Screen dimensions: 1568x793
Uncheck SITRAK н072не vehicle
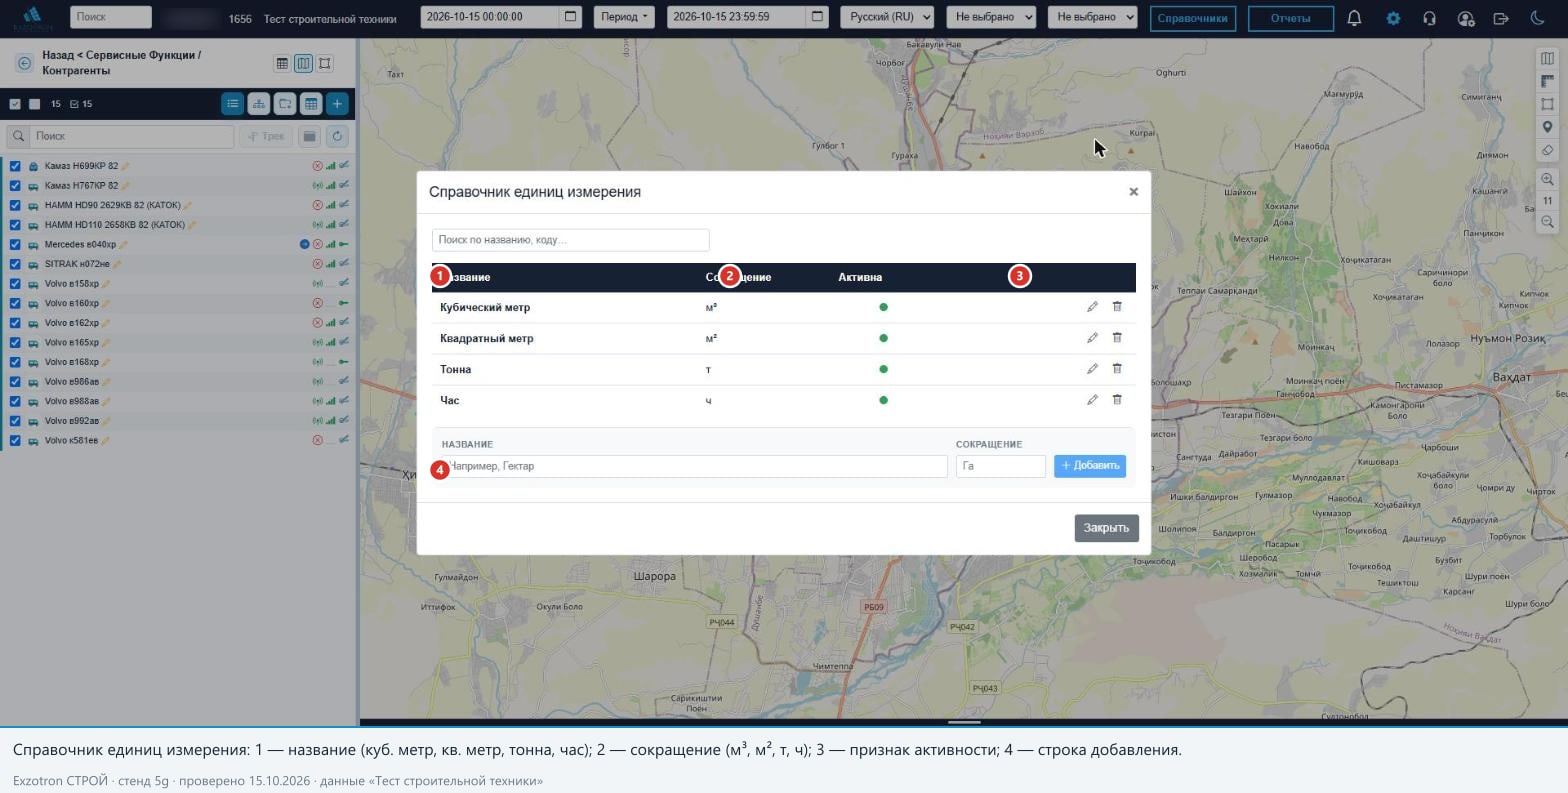click(x=15, y=264)
